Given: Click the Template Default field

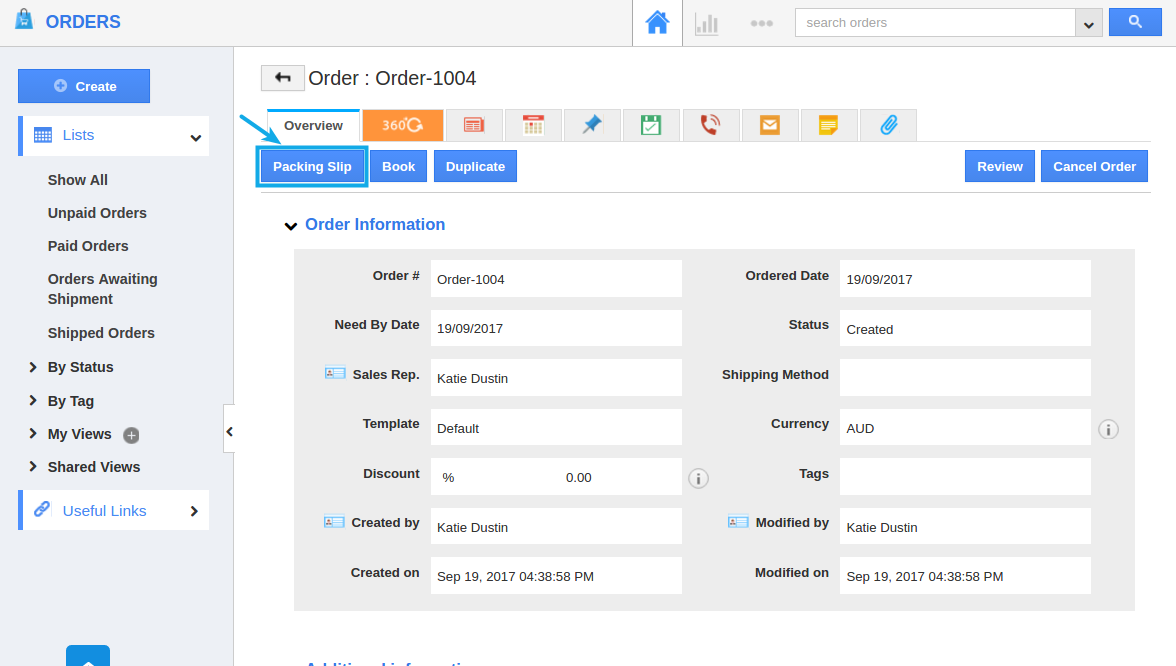Looking at the screenshot, I should [x=556, y=428].
